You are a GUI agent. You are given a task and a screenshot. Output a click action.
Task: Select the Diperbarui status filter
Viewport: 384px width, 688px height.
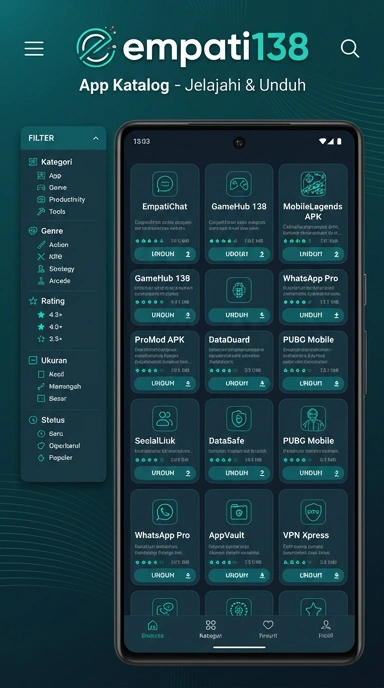pyautogui.click(x=58, y=445)
